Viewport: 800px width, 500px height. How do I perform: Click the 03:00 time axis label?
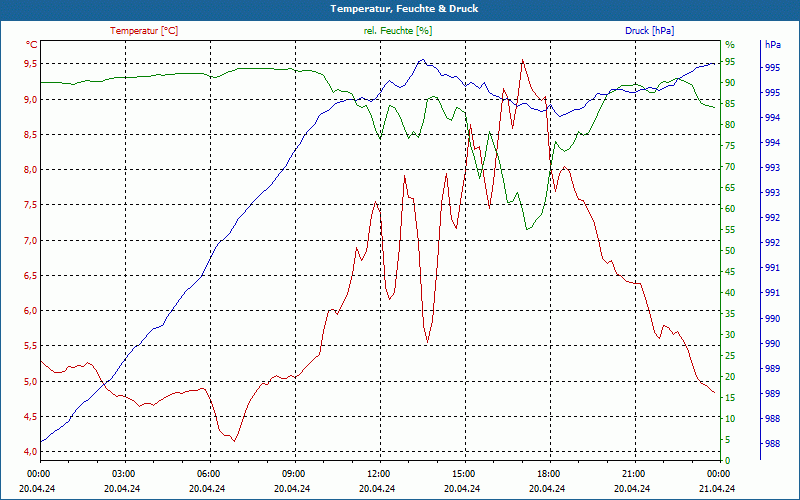pyautogui.click(x=123, y=473)
